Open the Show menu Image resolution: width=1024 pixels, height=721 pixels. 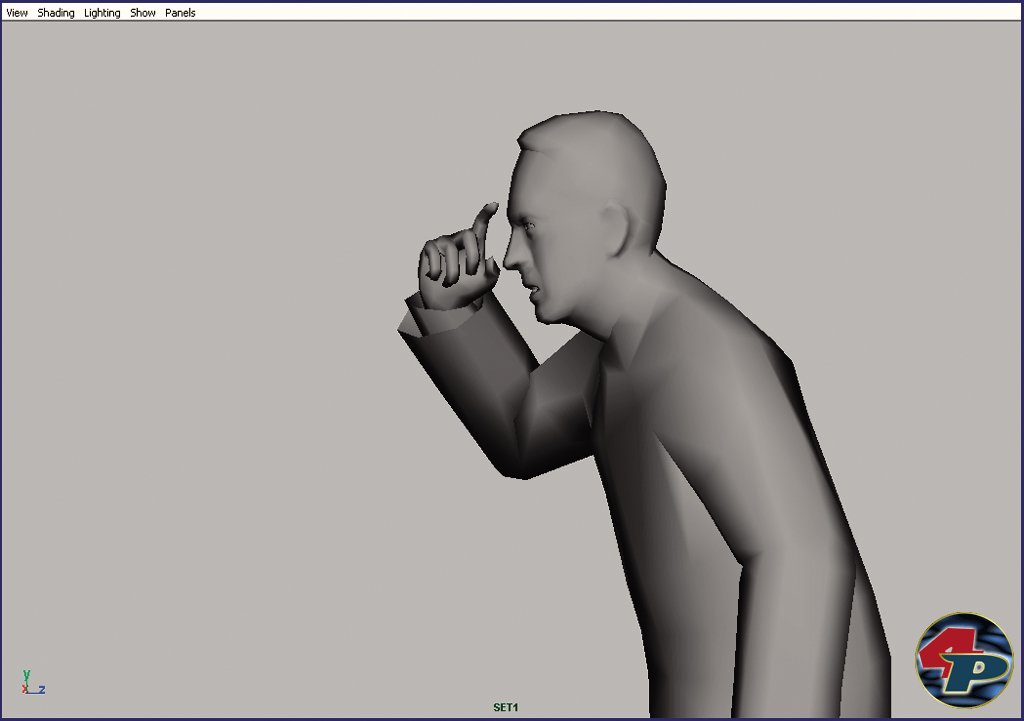[143, 13]
